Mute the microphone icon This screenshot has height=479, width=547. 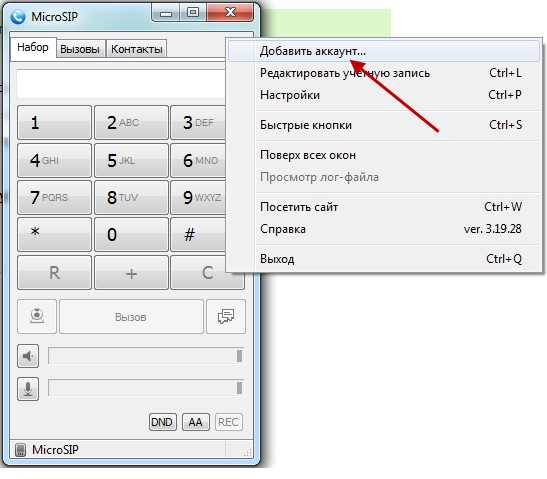28,389
